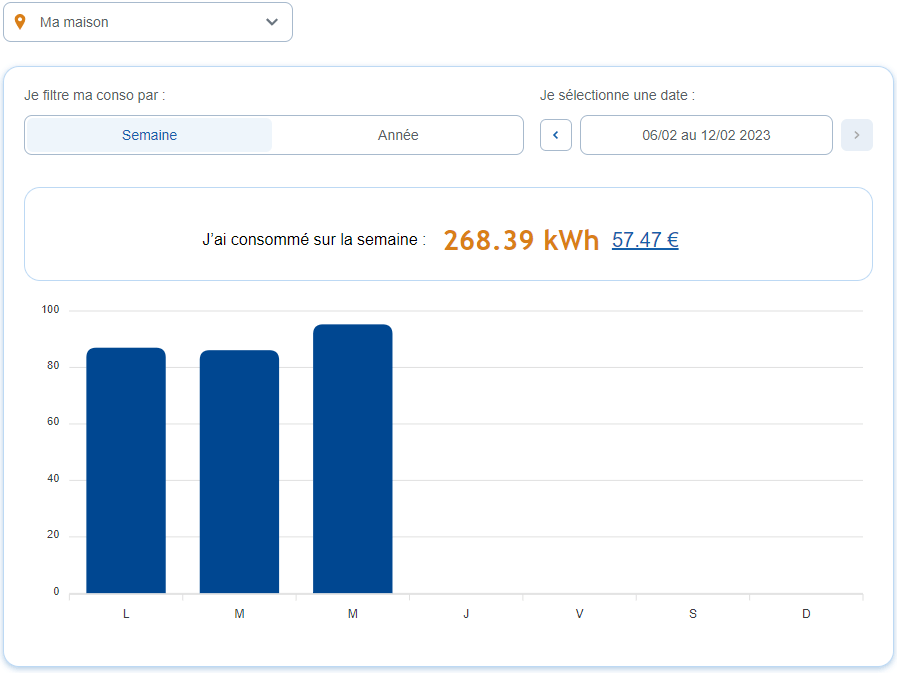Select the Semaine filter tab

coord(149,135)
